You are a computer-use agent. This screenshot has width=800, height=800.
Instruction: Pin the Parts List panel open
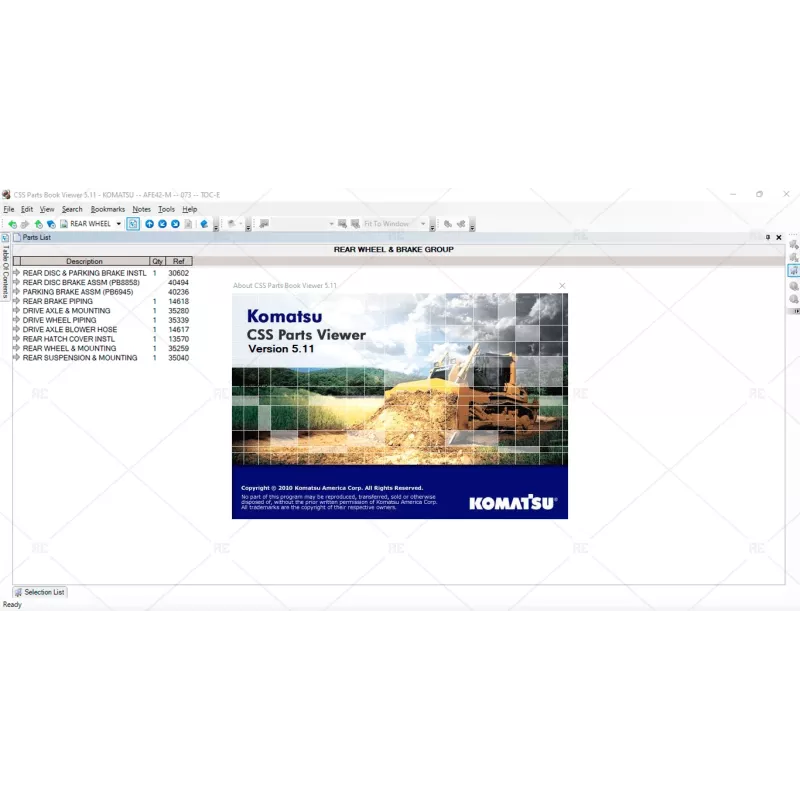pyautogui.click(x=767, y=237)
